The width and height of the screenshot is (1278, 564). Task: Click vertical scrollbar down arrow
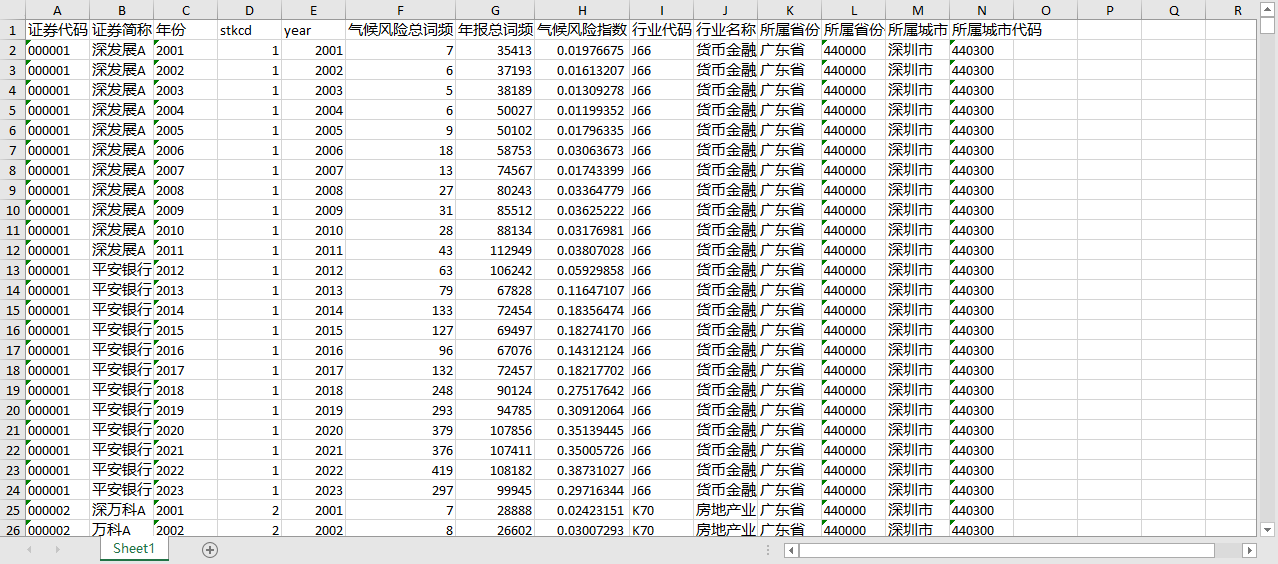coord(1267,529)
